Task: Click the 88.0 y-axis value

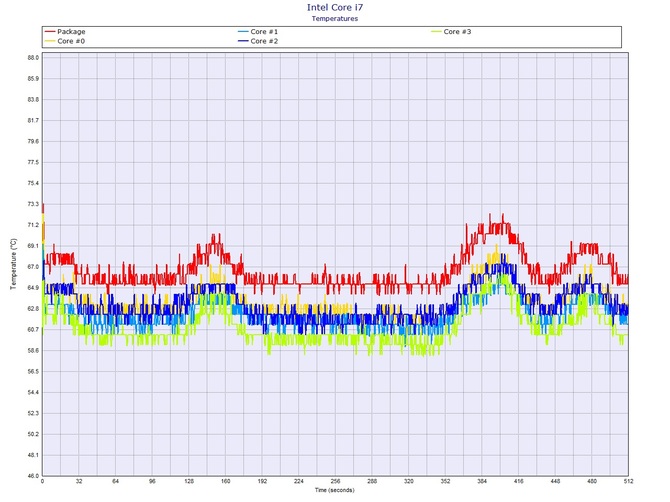Action: tap(33, 58)
